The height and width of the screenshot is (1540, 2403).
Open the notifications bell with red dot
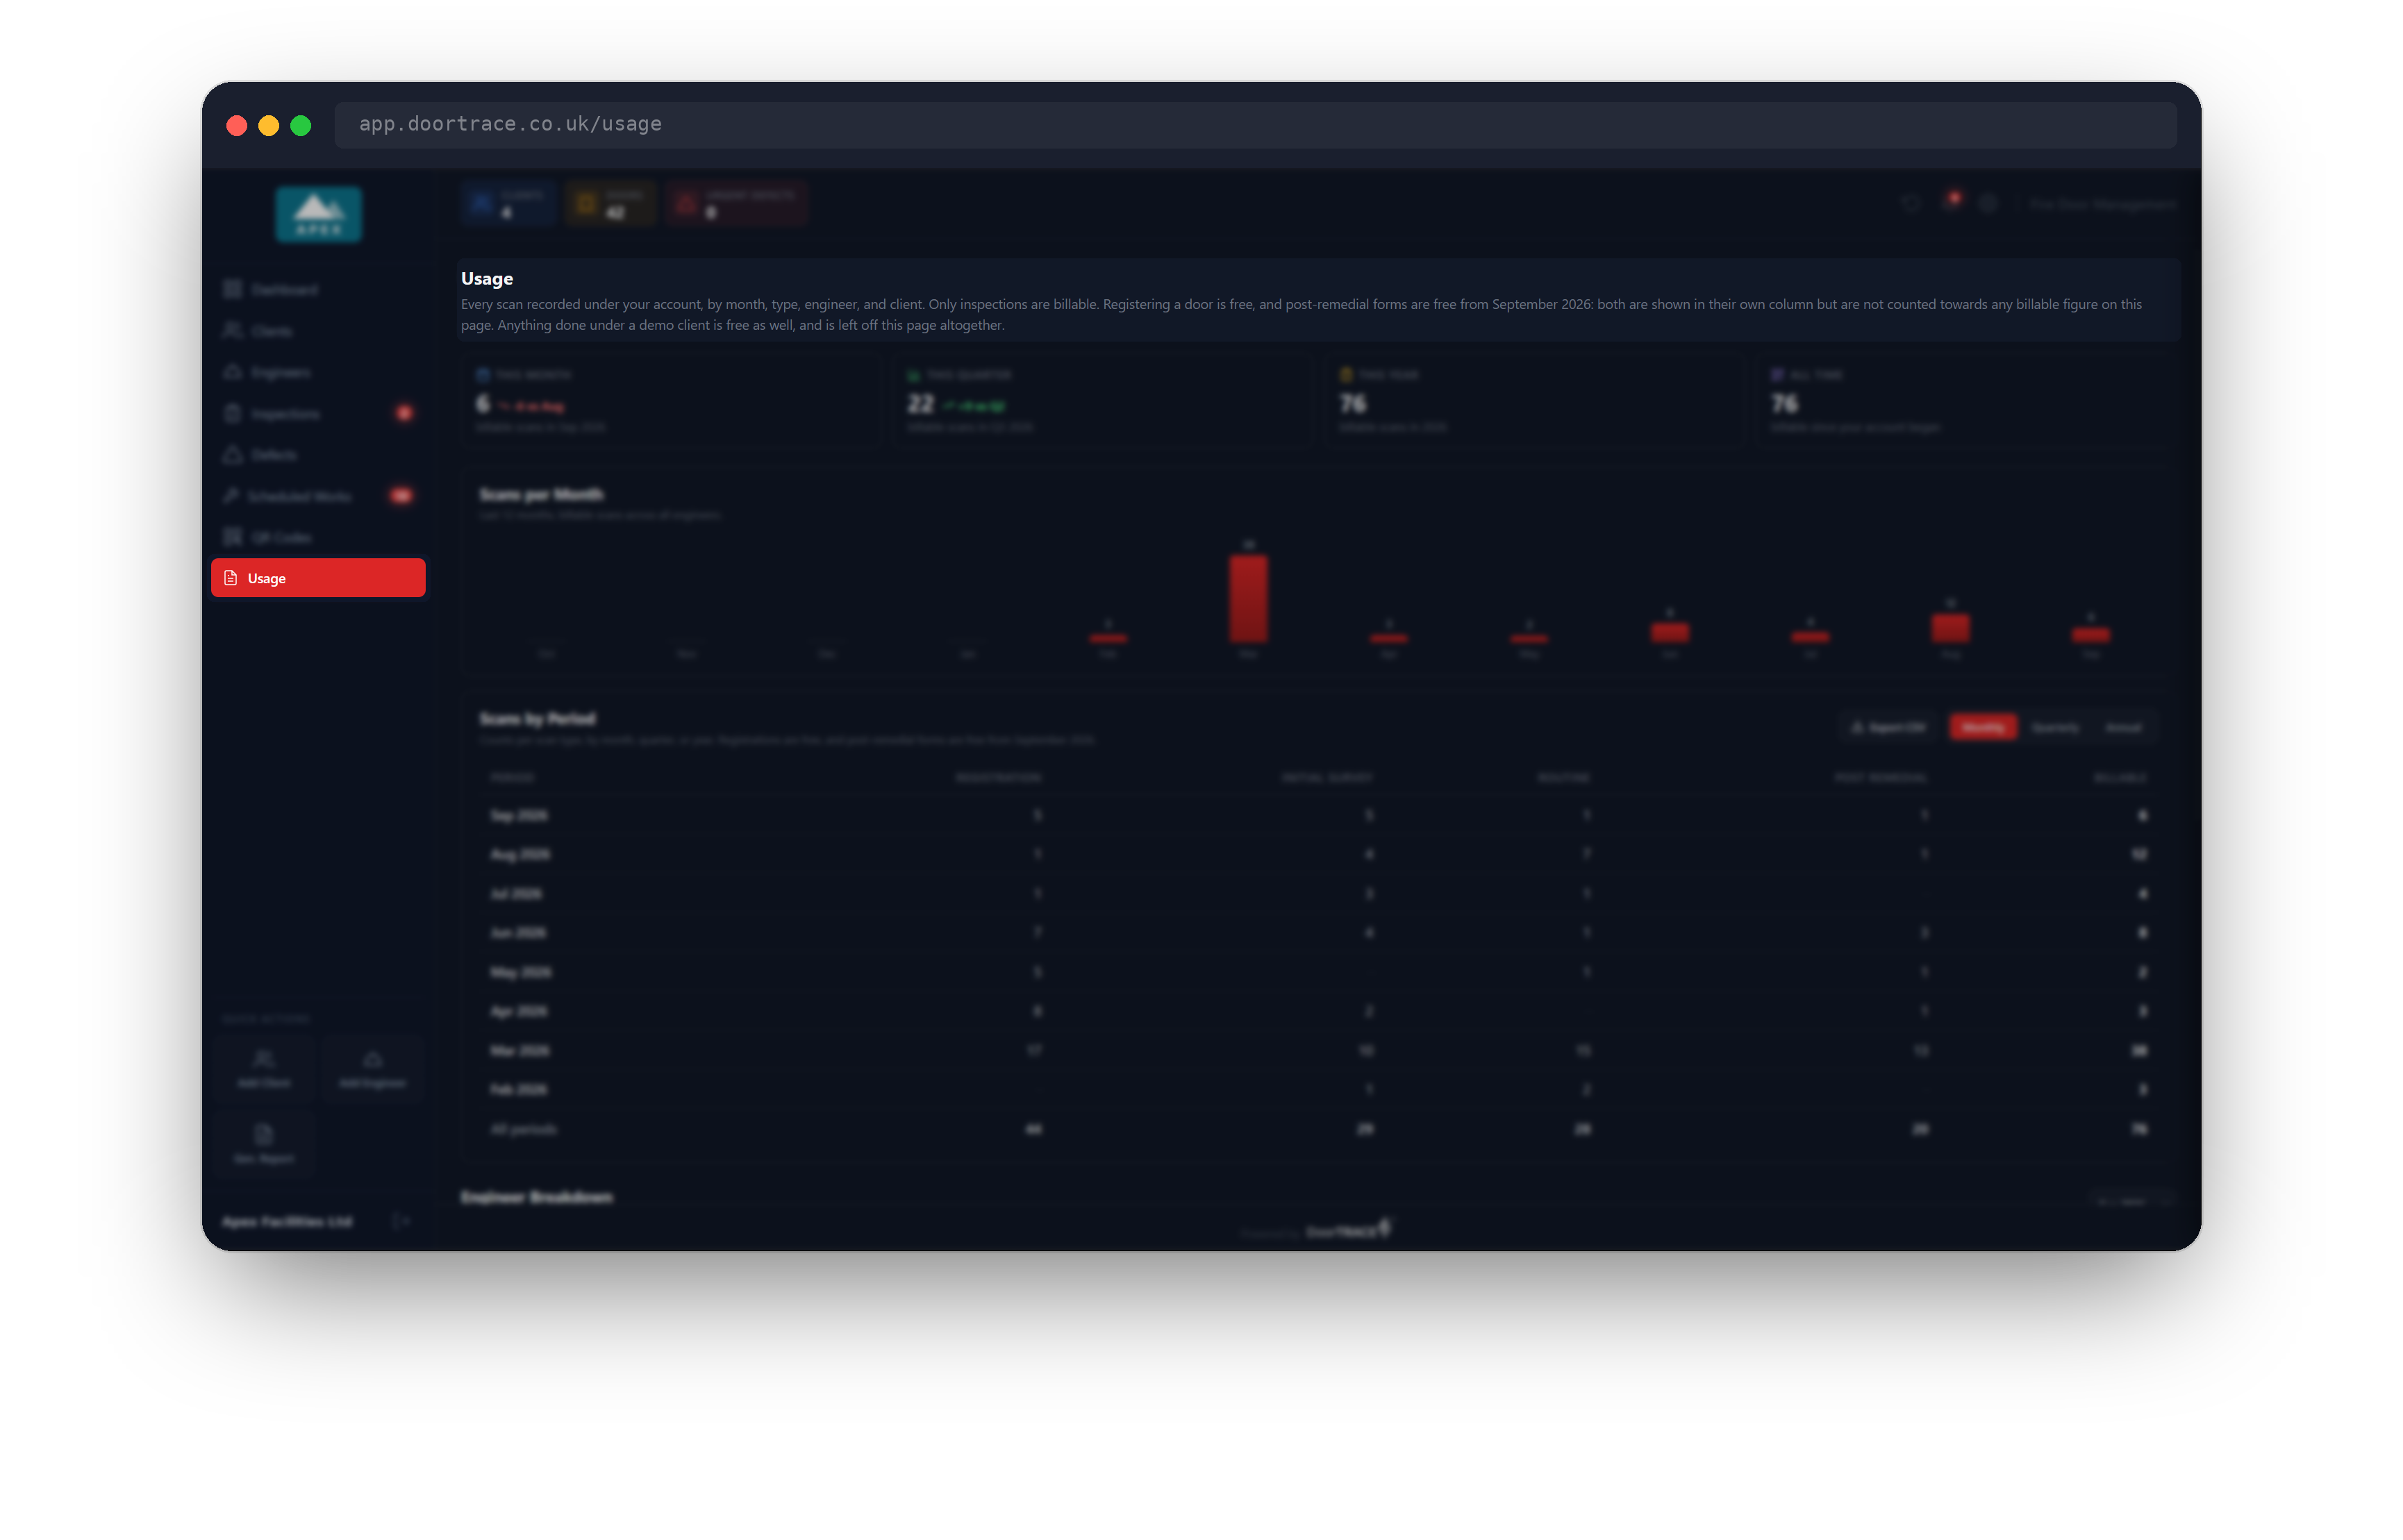point(1950,203)
